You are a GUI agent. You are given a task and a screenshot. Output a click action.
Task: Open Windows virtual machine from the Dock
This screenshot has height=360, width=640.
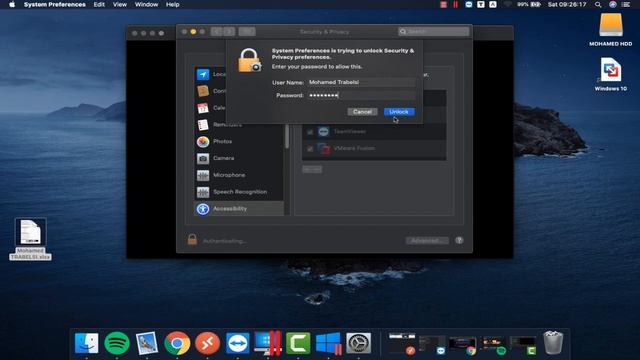[x=328, y=343]
